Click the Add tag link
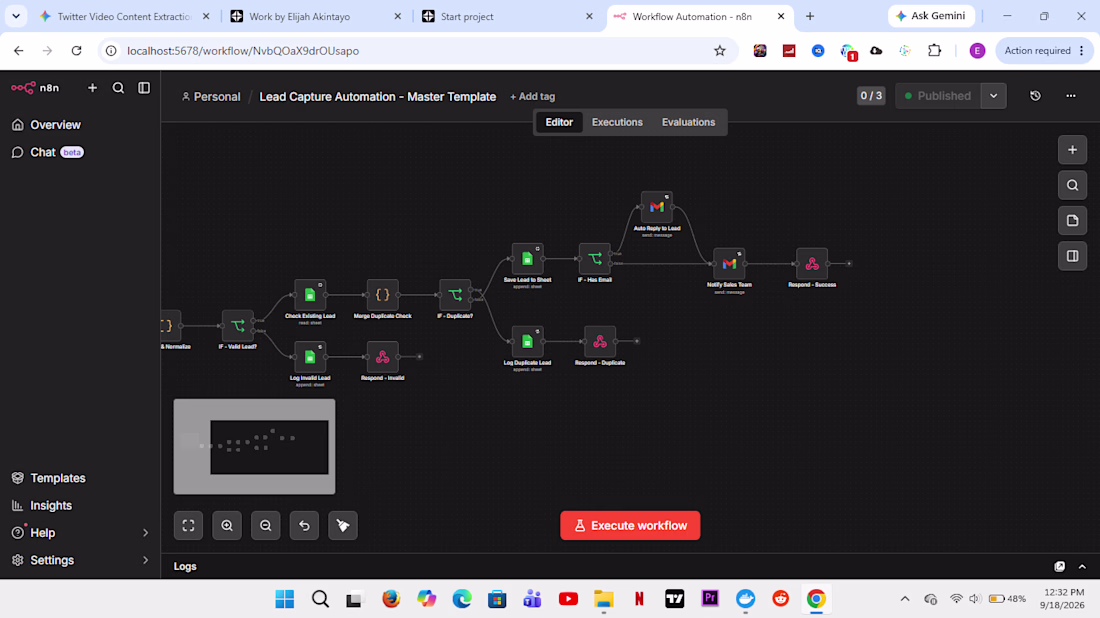Viewport: 1100px width, 618px height. coord(532,97)
